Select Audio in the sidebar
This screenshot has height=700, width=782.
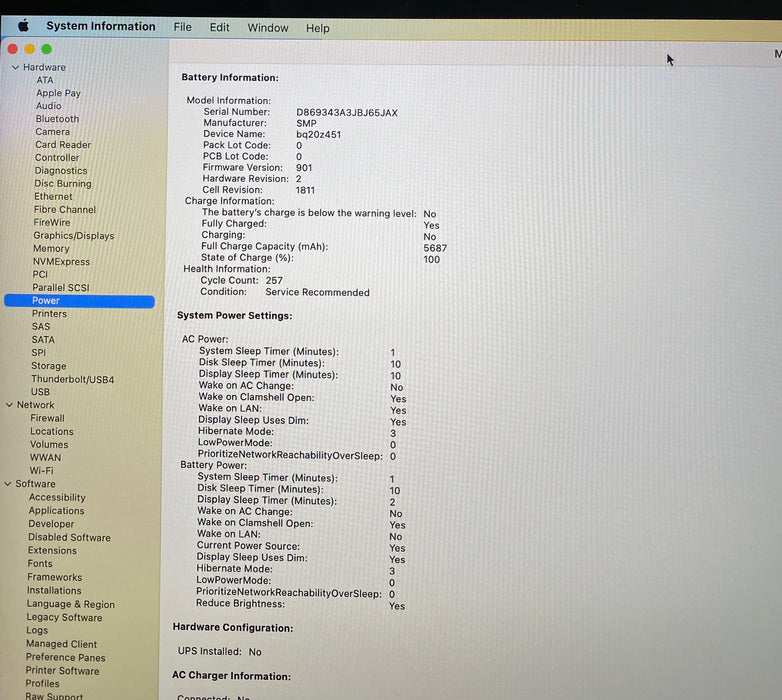(x=48, y=106)
